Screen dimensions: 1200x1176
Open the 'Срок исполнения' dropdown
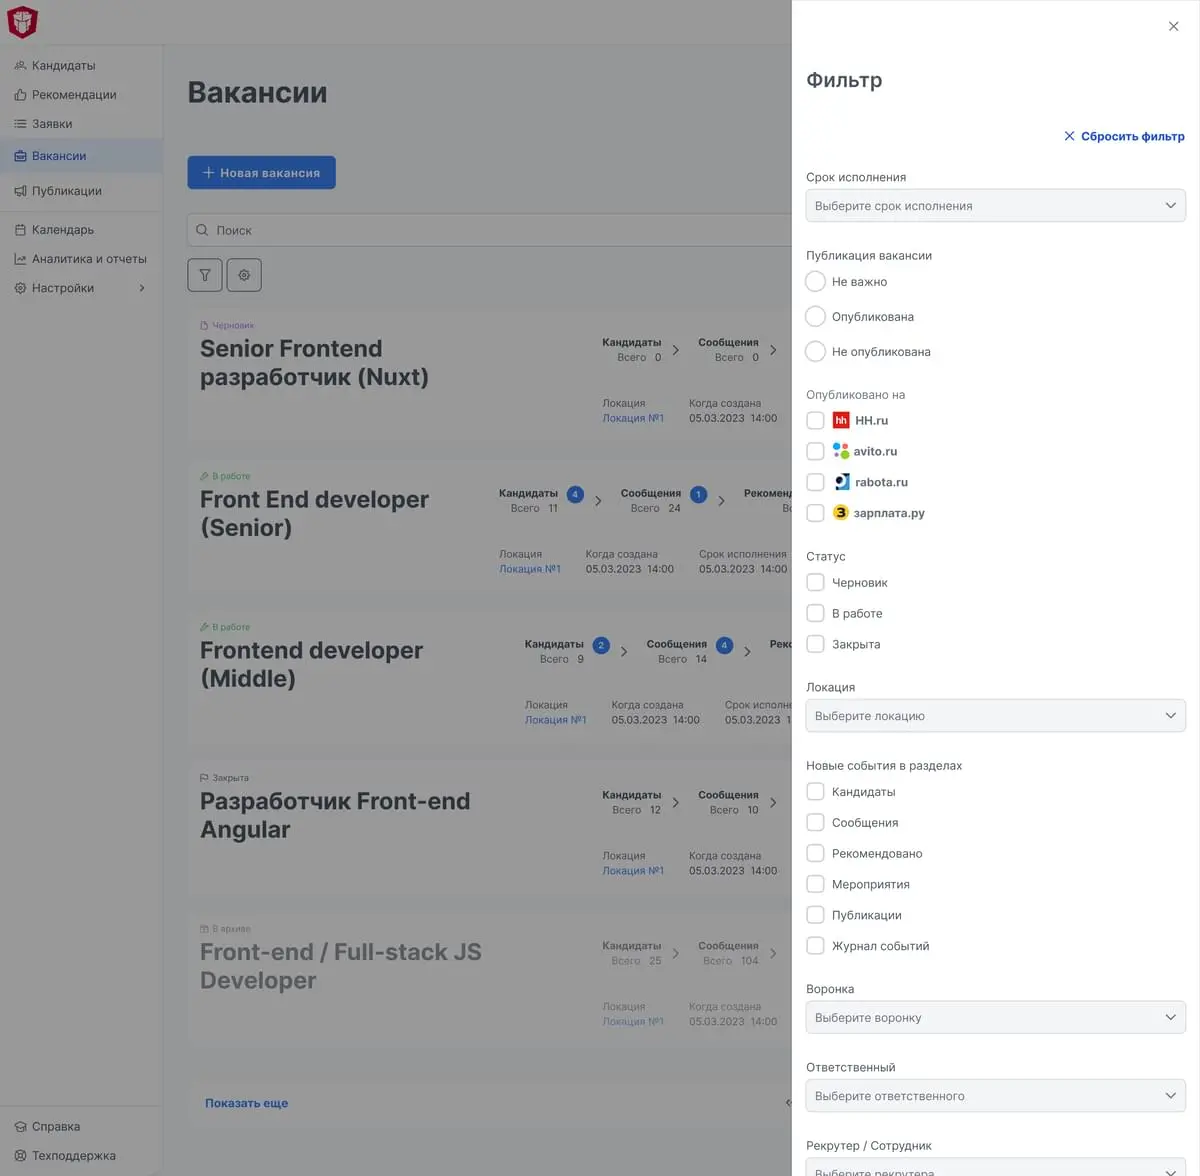tap(995, 206)
